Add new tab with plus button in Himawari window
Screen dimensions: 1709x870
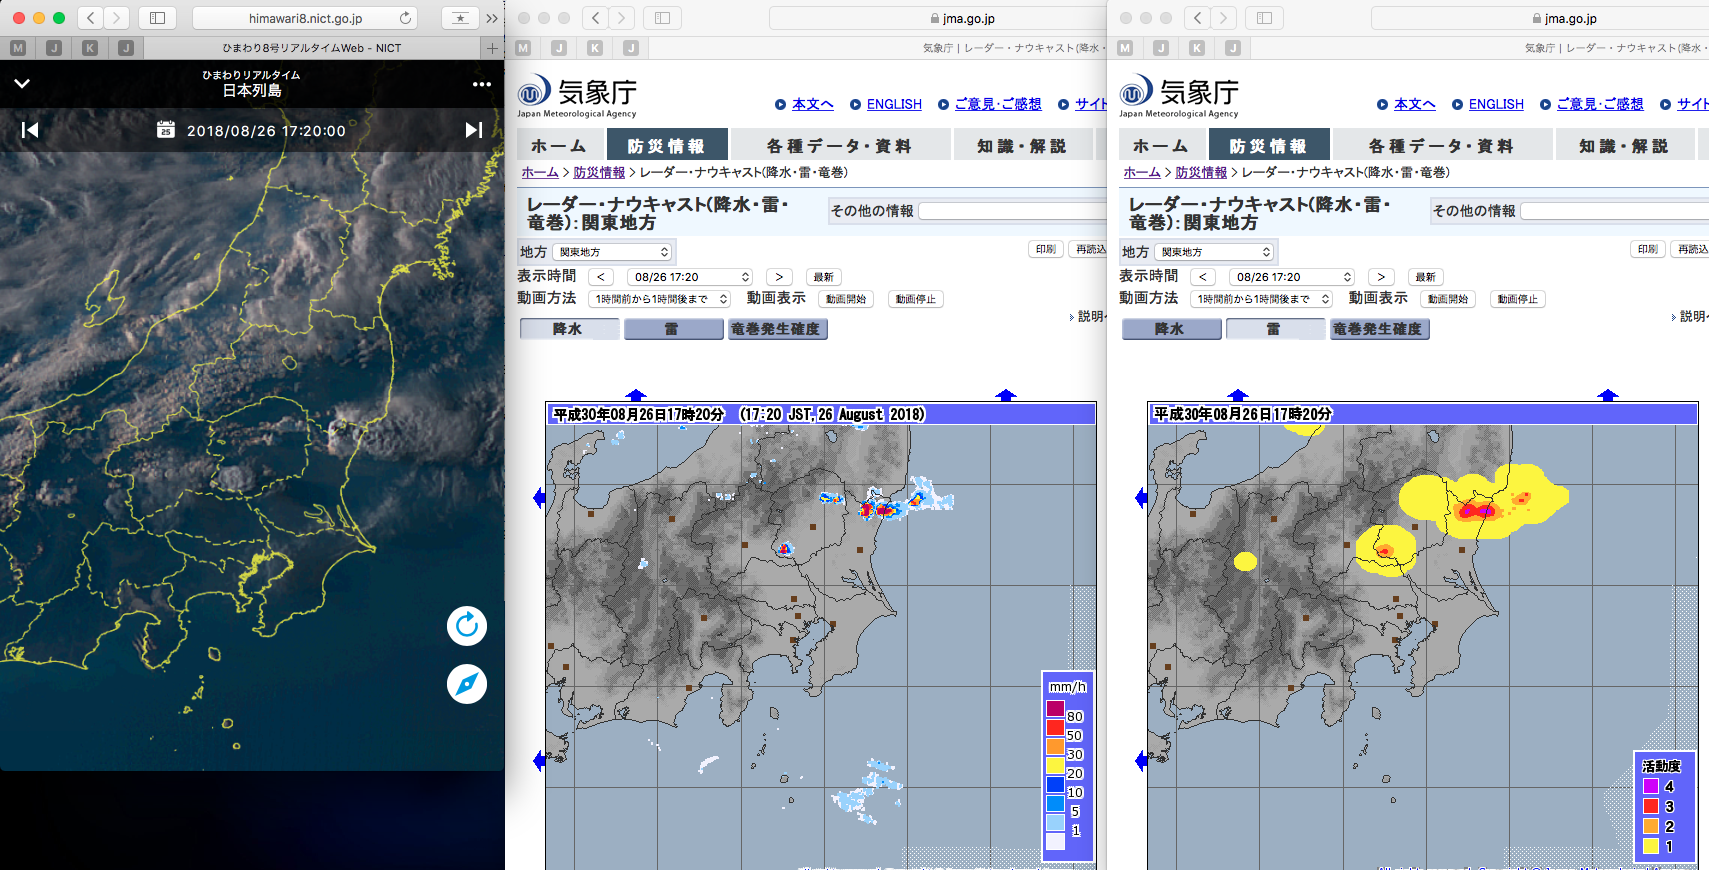(491, 48)
